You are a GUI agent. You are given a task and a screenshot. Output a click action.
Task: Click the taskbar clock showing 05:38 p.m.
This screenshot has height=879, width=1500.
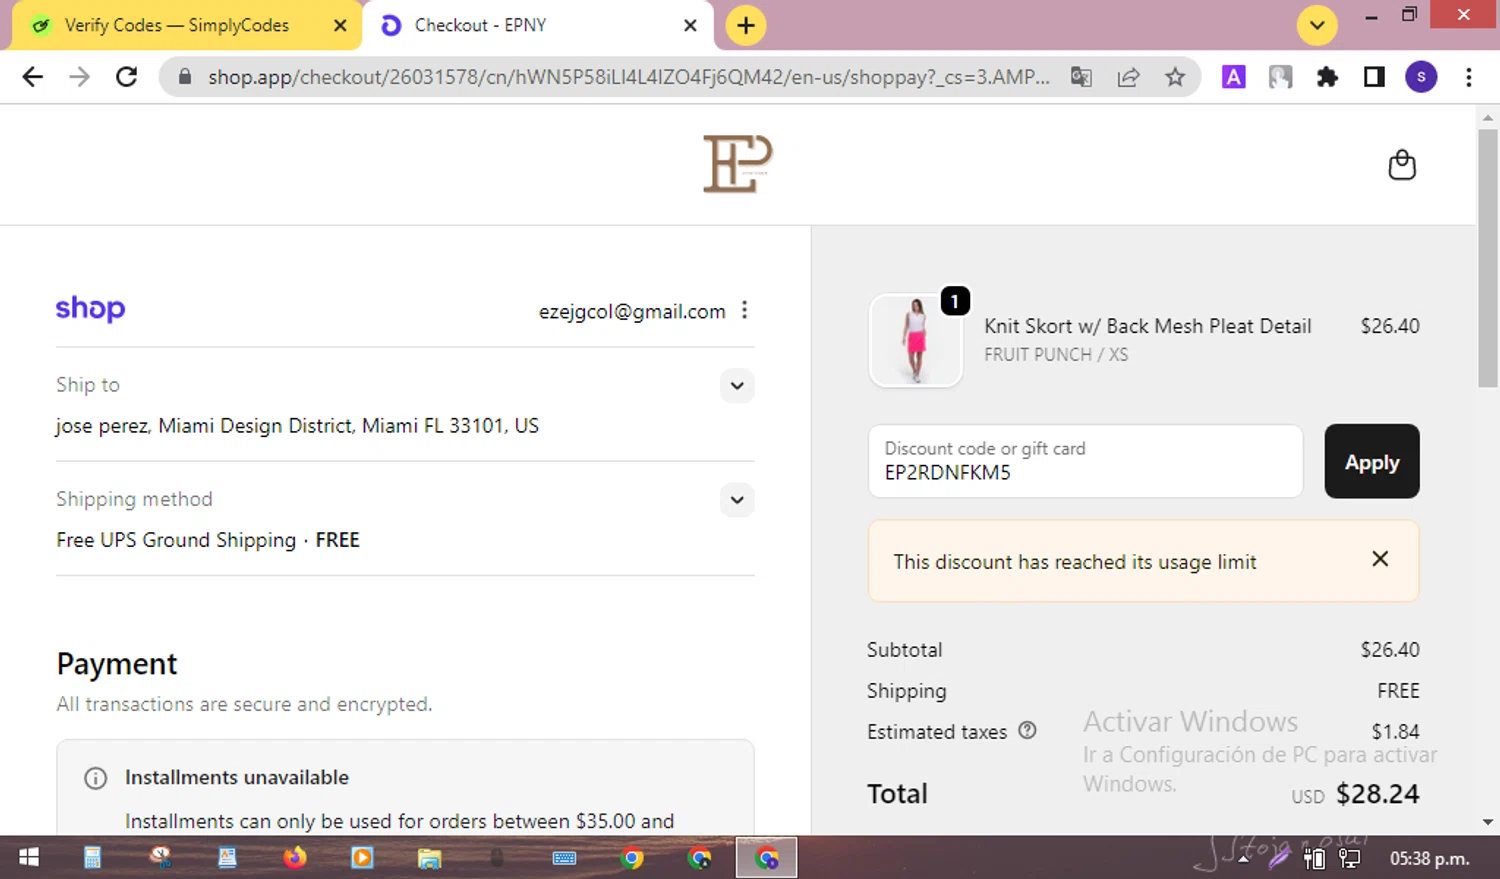pyautogui.click(x=1429, y=858)
